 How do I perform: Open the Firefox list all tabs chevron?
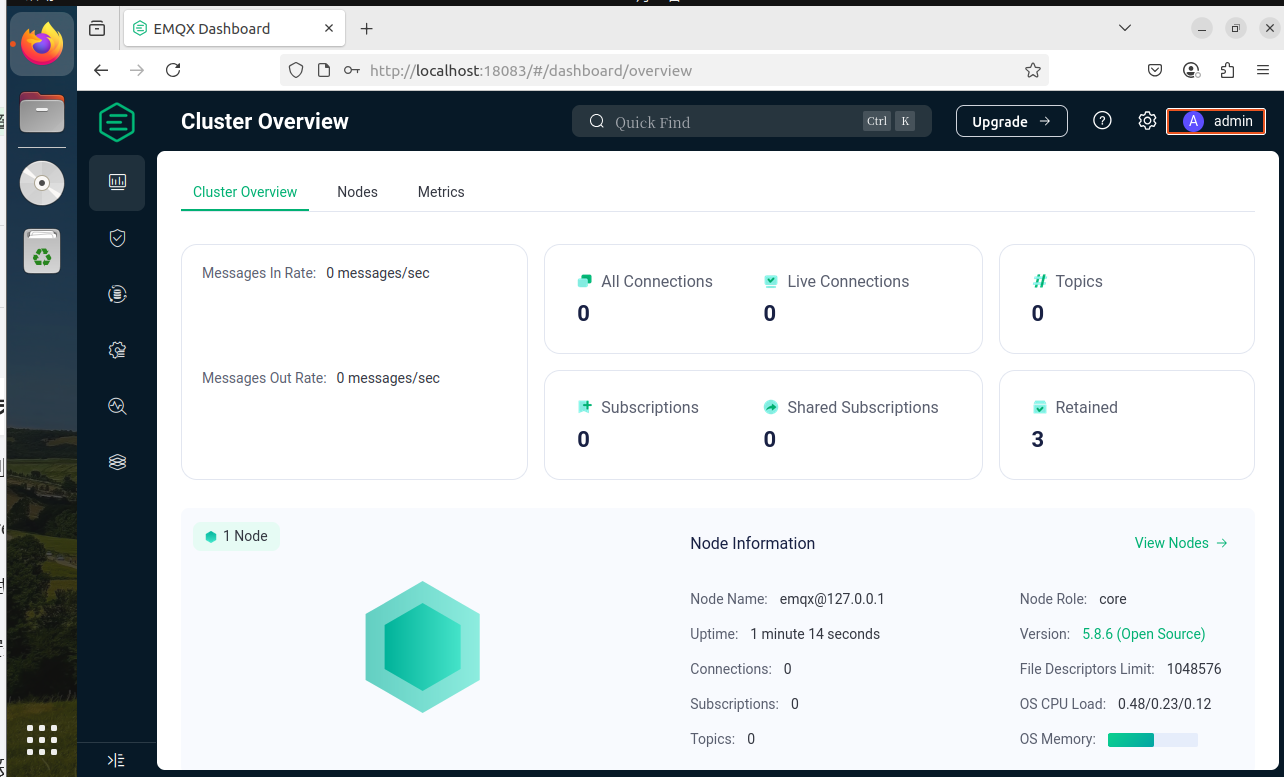[1126, 28]
